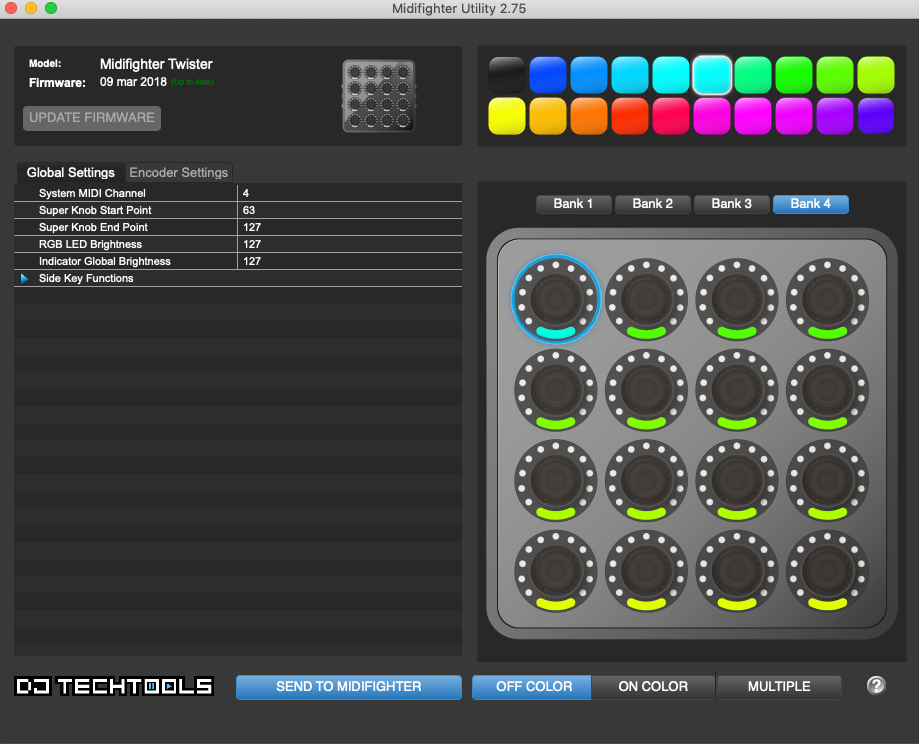Click the UPDATE FIRMWARE button
This screenshot has width=919, height=744.
[x=91, y=118]
